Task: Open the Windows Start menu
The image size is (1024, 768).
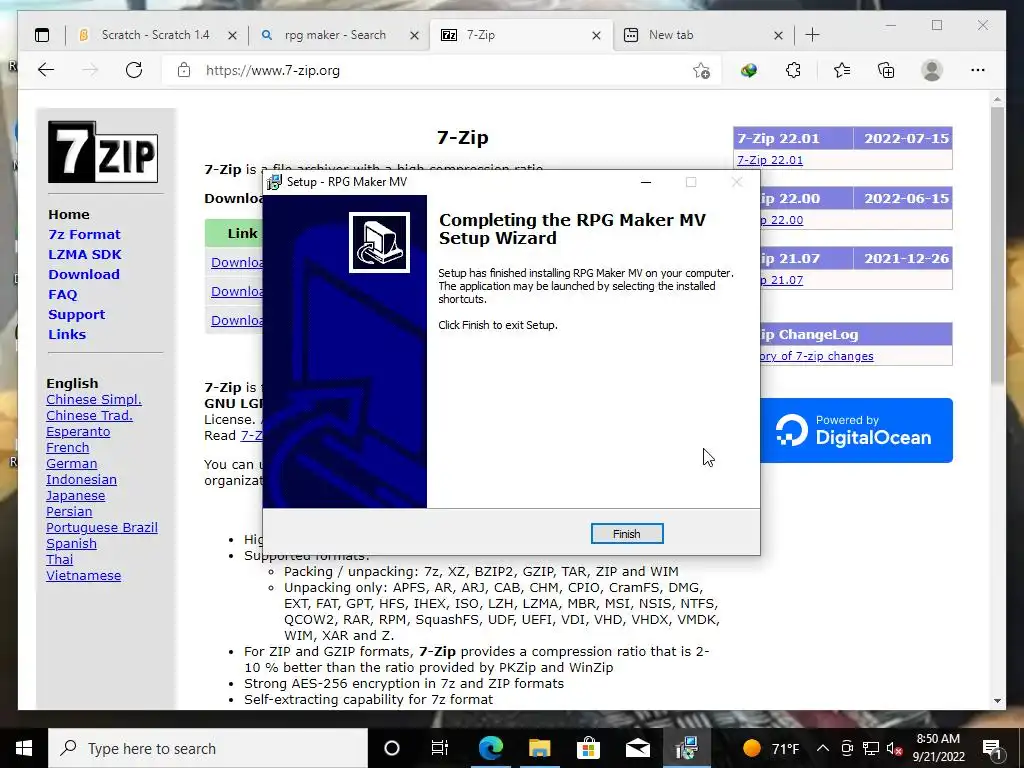Action: click(x=24, y=748)
